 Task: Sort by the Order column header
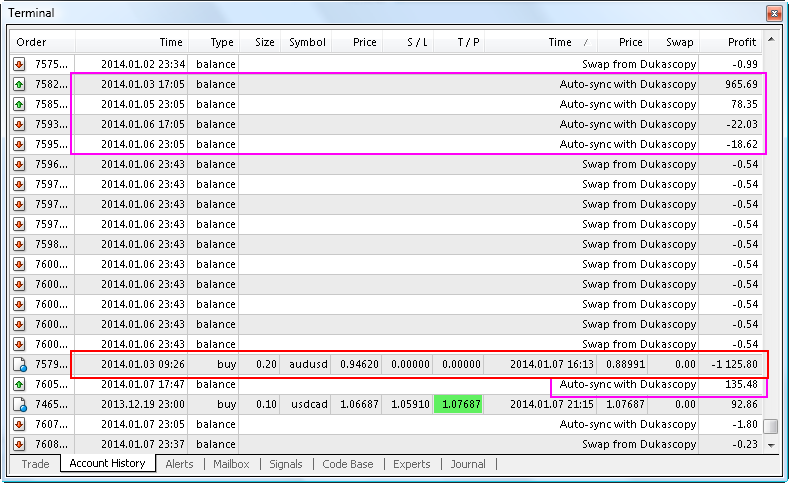(42, 42)
